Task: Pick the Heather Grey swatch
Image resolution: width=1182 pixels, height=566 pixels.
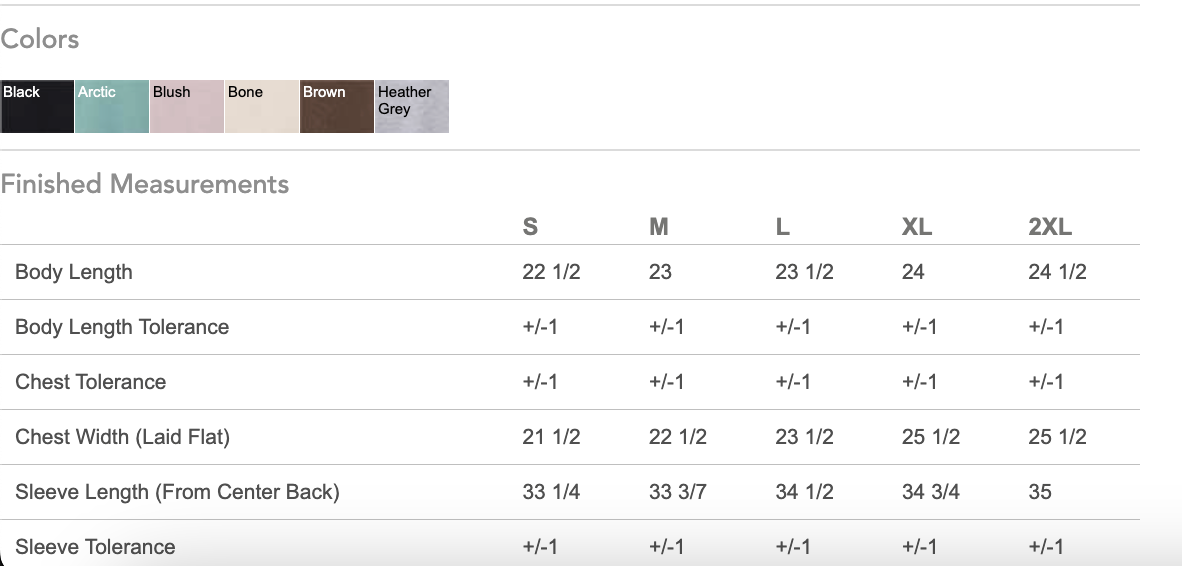Action: (412, 107)
